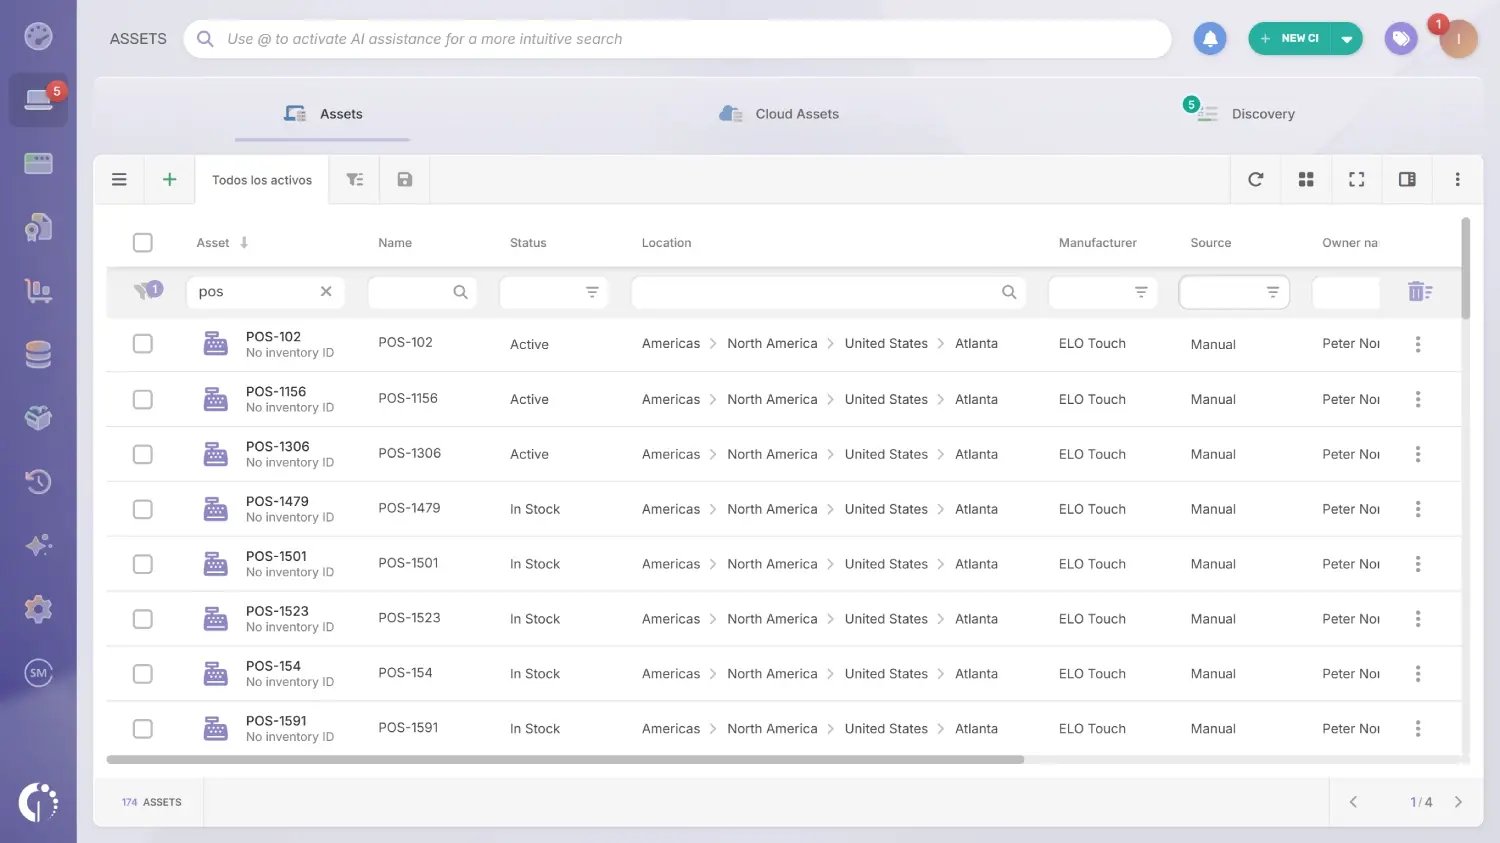This screenshot has height=843, width=1500.
Task: Open the dashboard palette icon in sidebar
Action: click(x=38, y=36)
